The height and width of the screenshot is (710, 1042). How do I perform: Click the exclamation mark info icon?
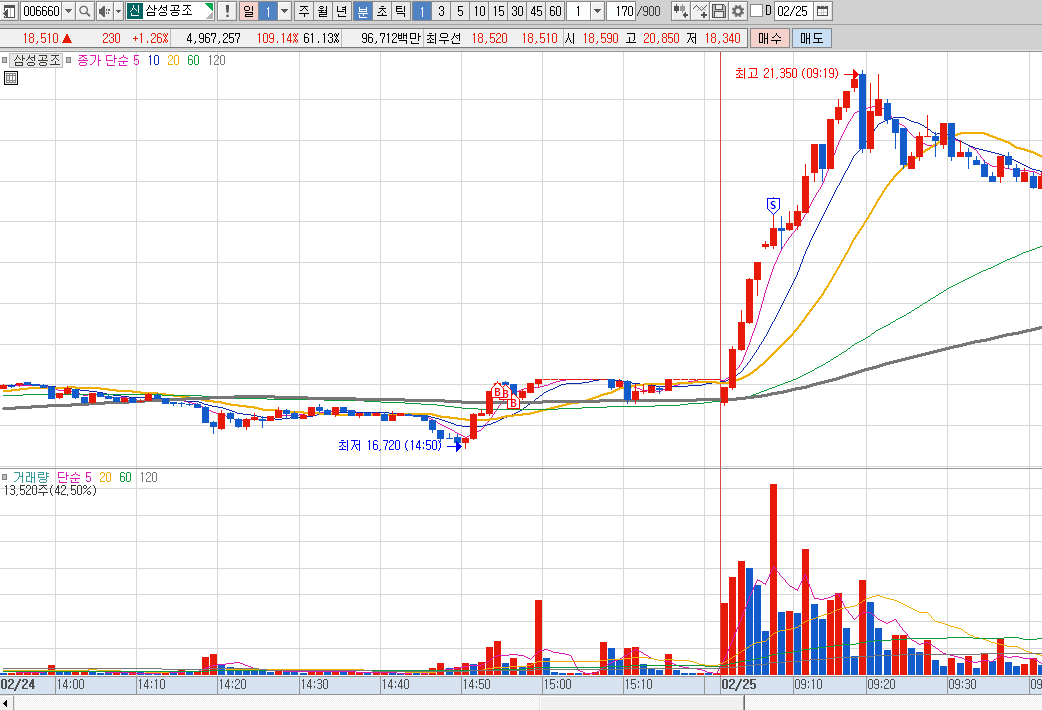tap(227, 11)
